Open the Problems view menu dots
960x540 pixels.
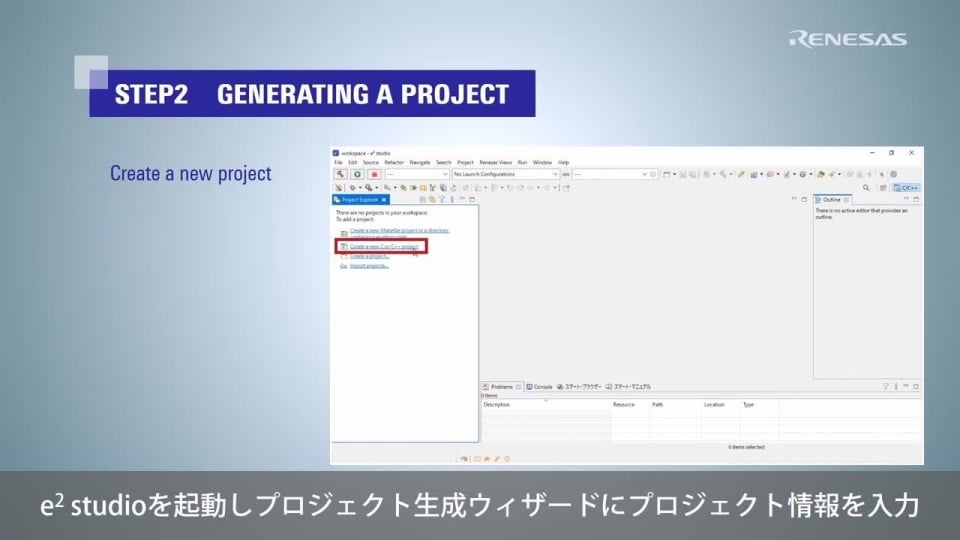click(x=896, y=386)
